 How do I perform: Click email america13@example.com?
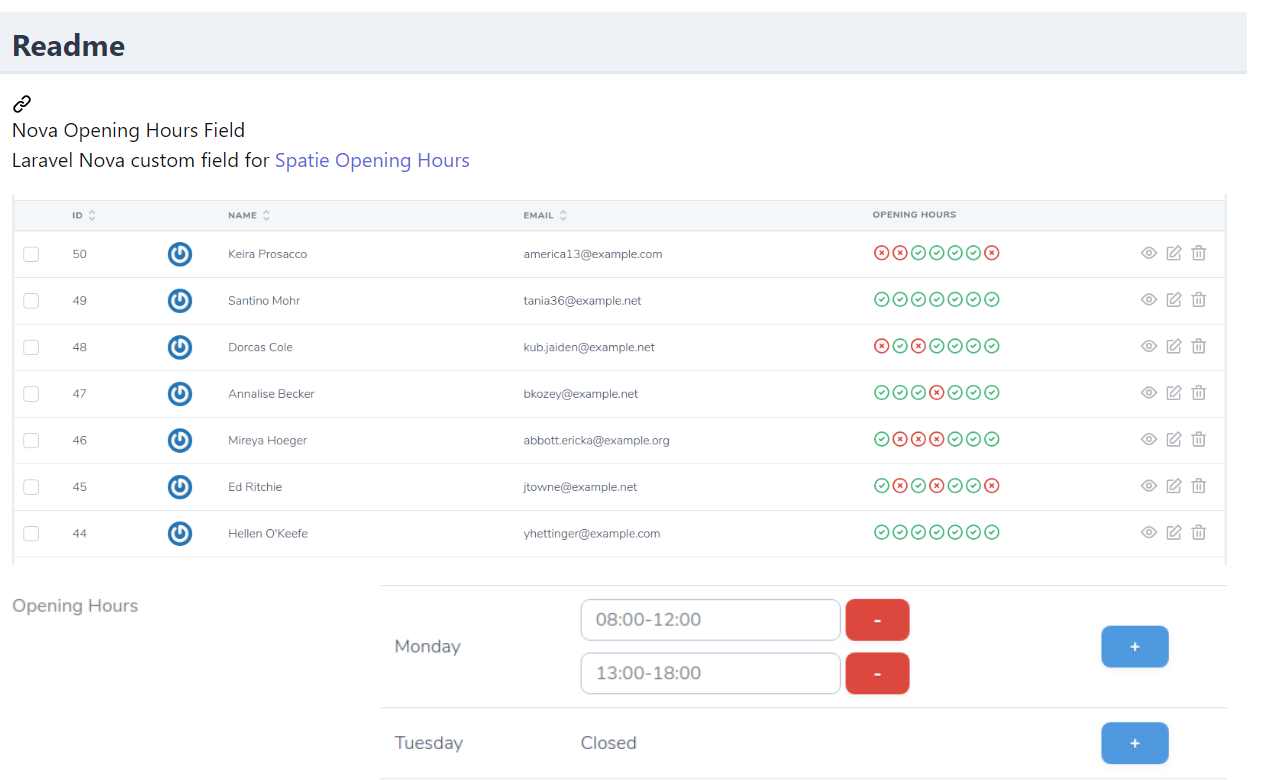593,254
